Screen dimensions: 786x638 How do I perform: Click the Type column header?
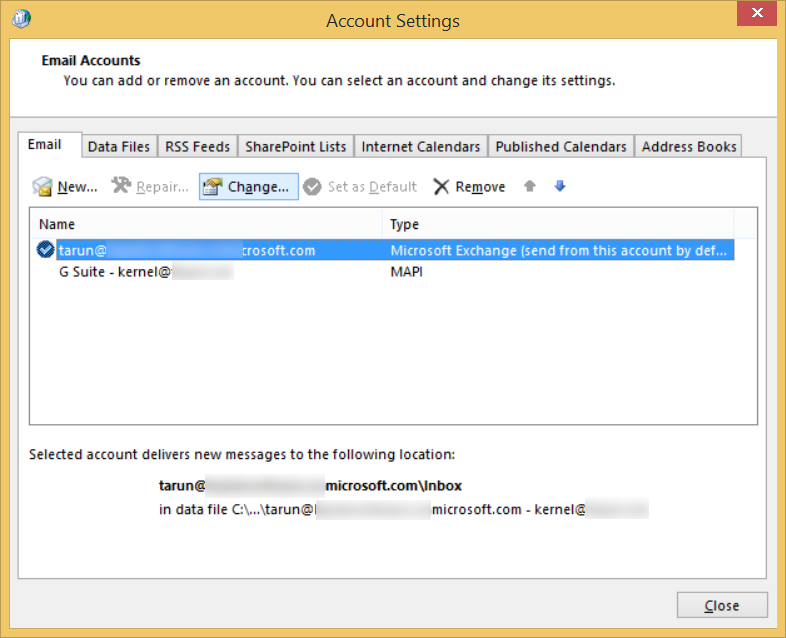click(x=558, y=224)
